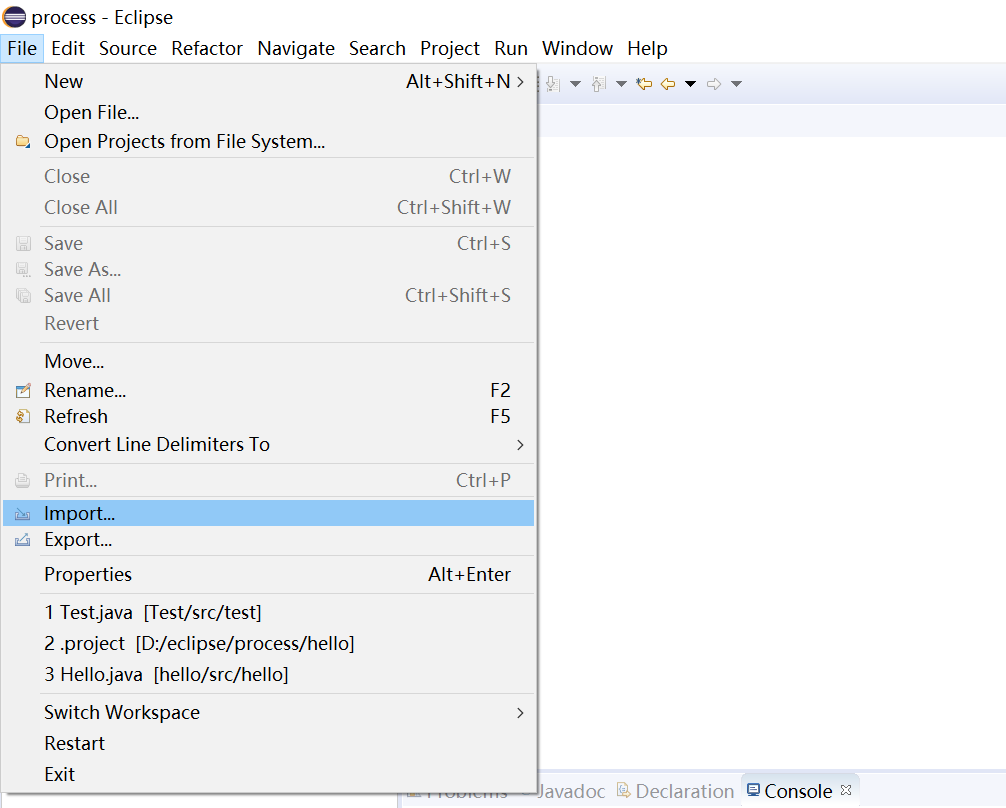Expand the Convert Line Delimiters To arrow
Screen dimensions: 1006x808
(x=520, y=445)
